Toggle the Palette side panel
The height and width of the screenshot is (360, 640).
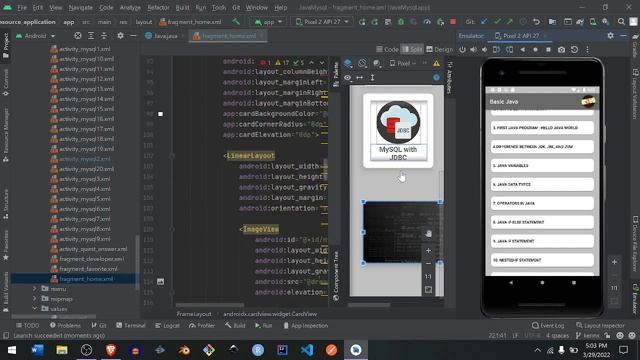click(336, 74)
